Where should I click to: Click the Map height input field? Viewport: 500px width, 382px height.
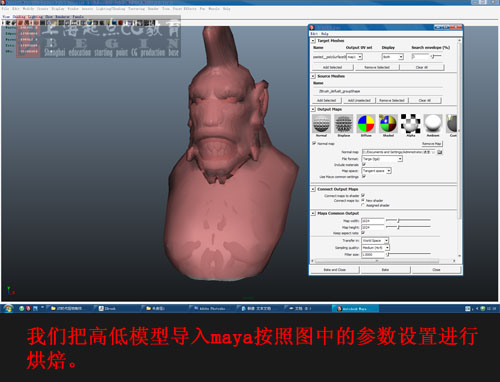click(x=373, y=227)
